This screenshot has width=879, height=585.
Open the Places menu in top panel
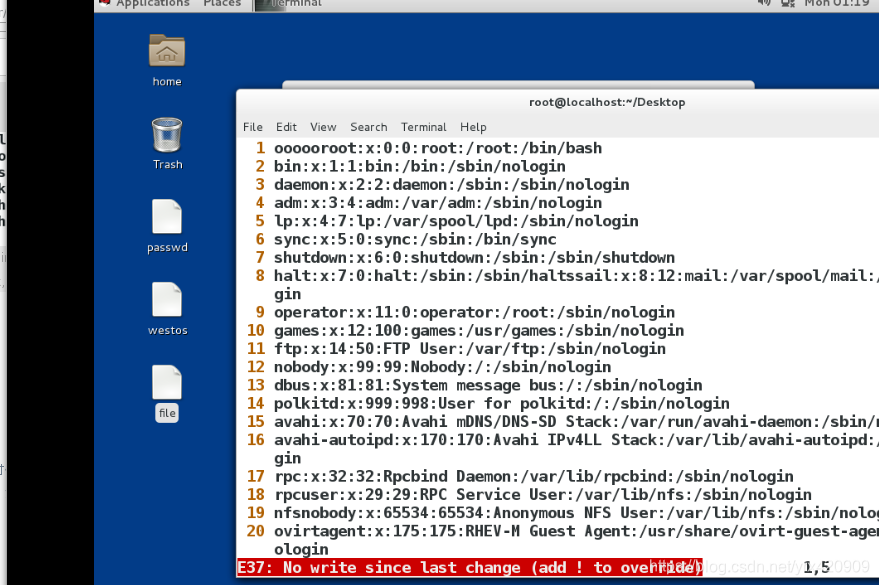pos(222,3)
